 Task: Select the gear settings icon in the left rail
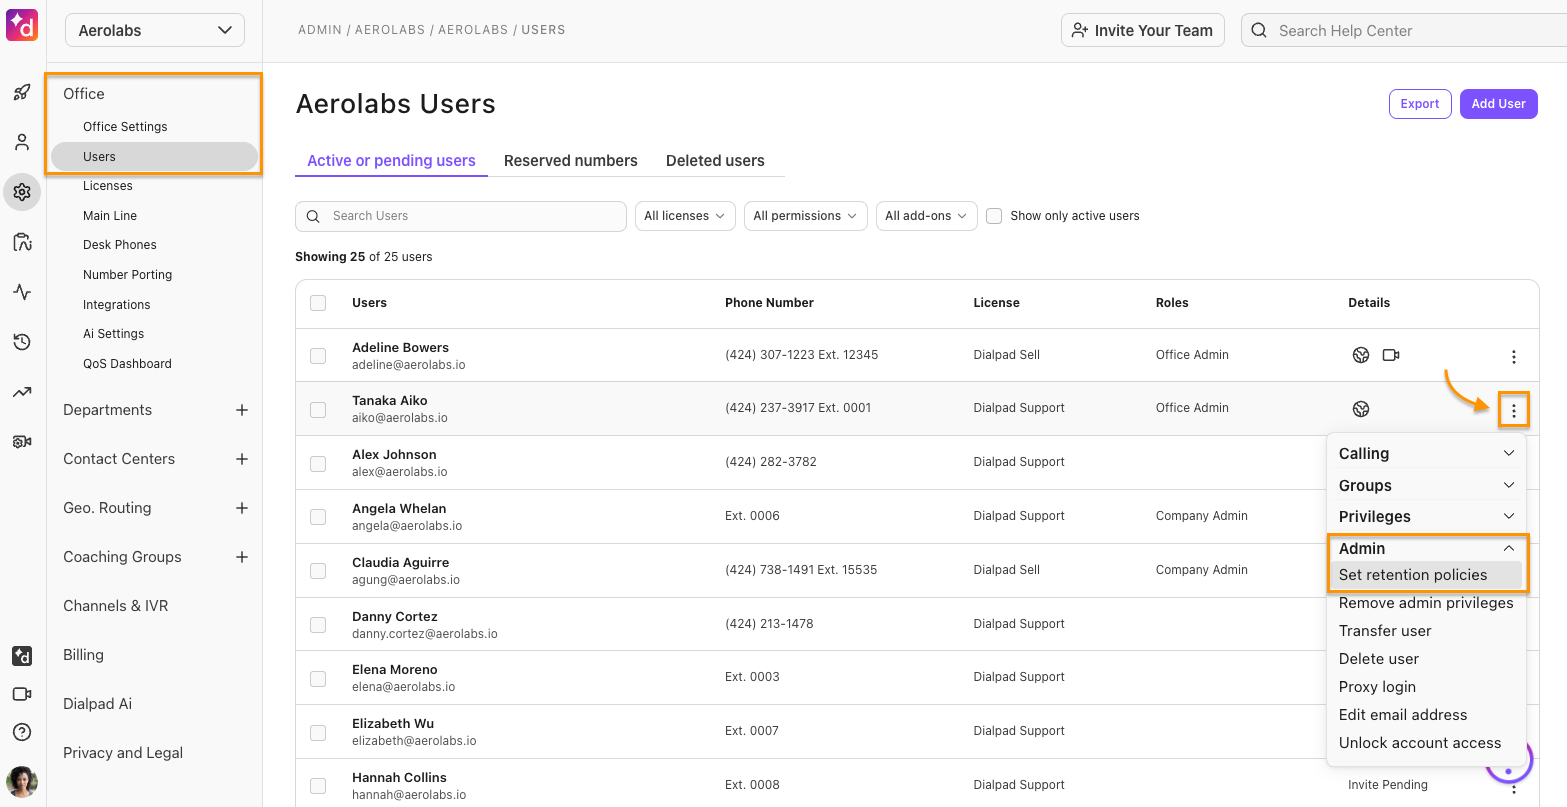22,192
